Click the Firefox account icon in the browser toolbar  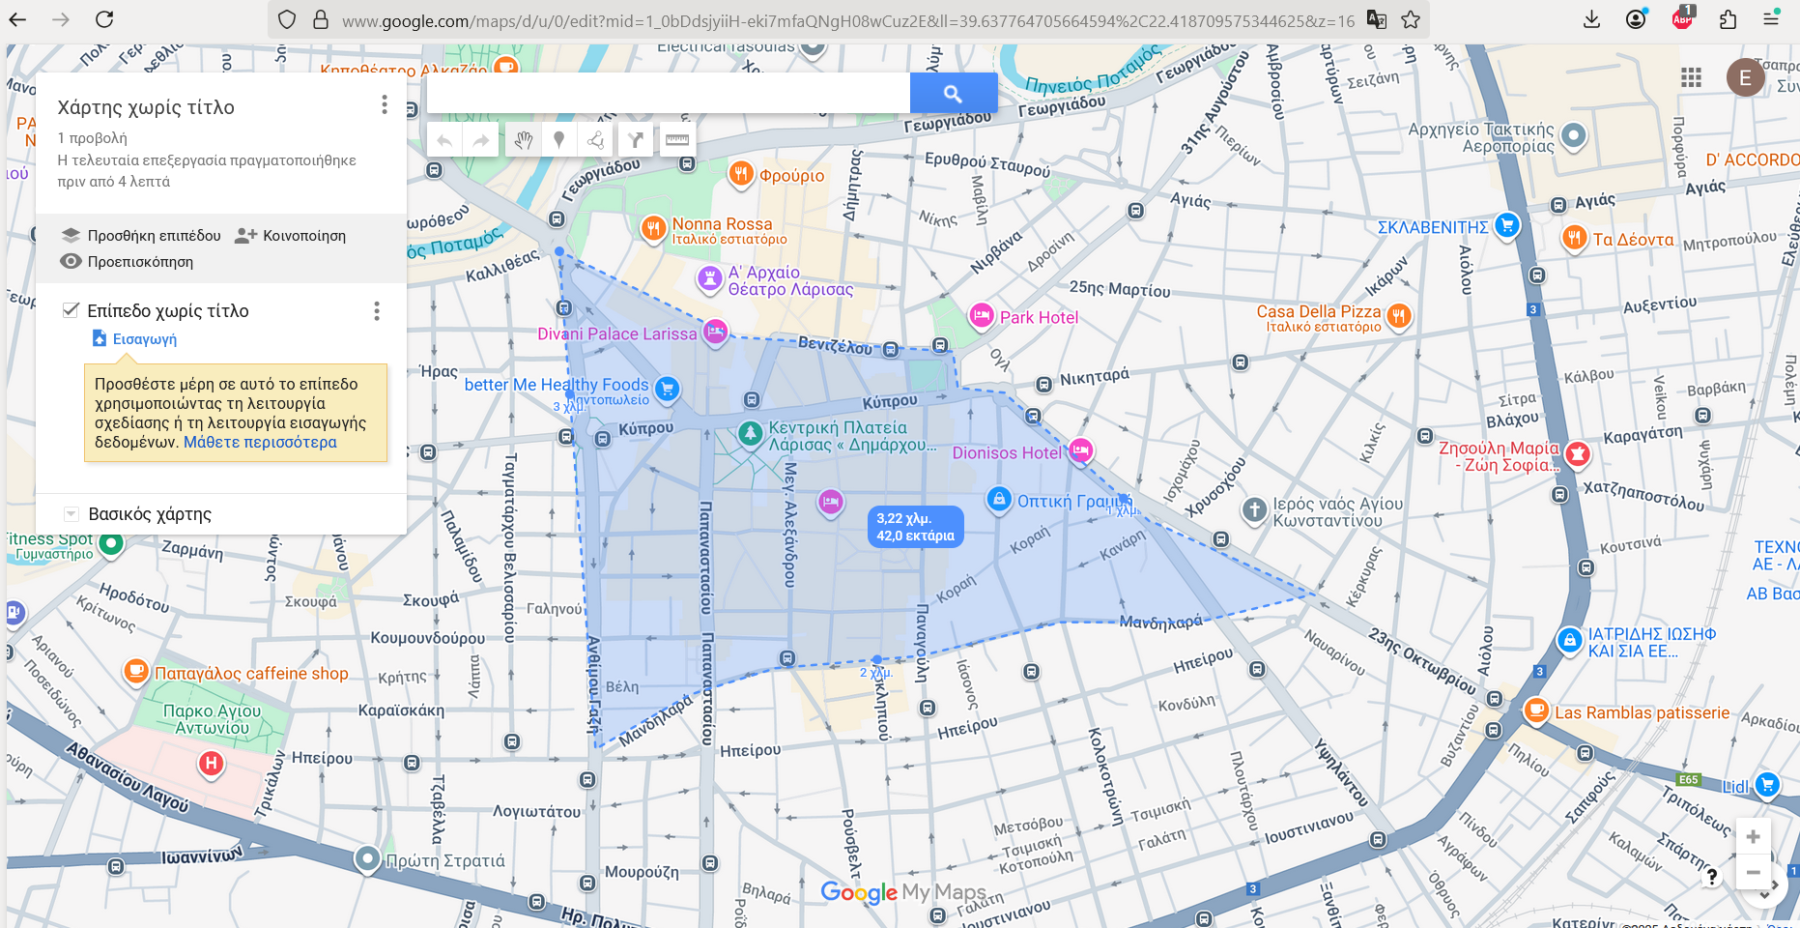pos(1636,19)
